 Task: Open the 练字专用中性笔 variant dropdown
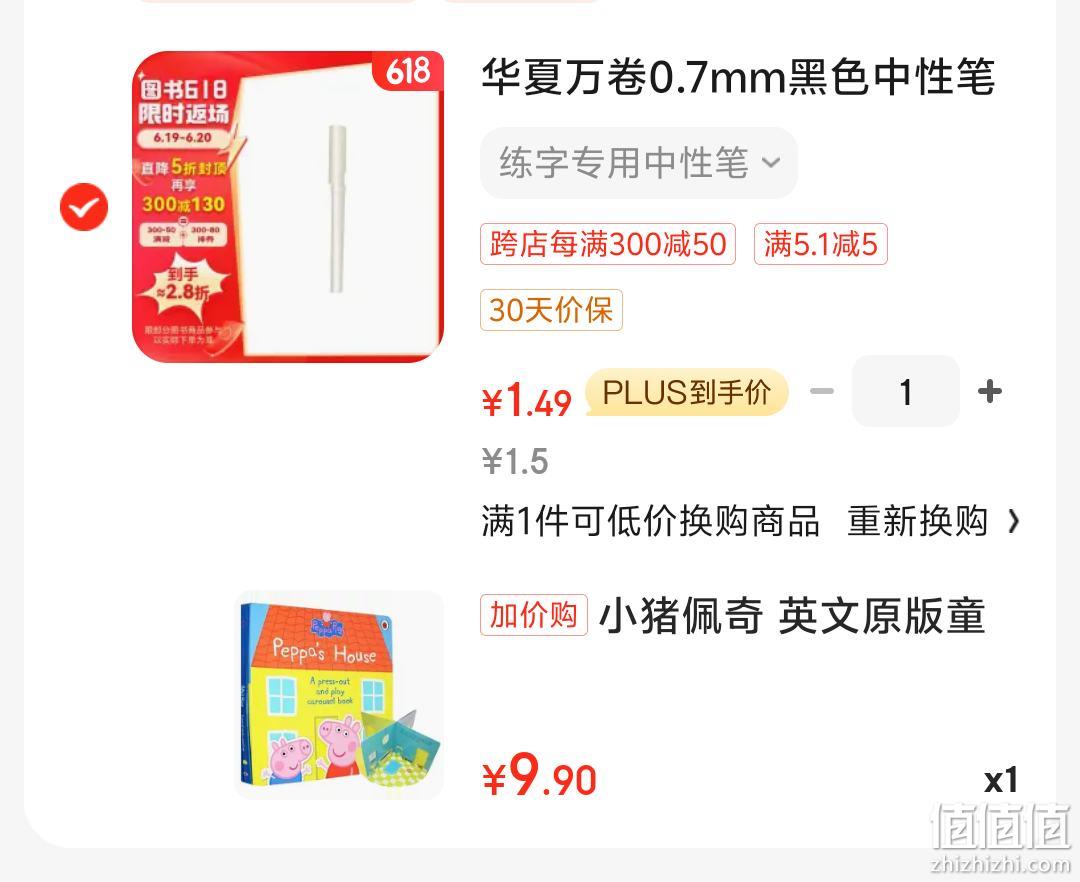[x=638, y=162]
